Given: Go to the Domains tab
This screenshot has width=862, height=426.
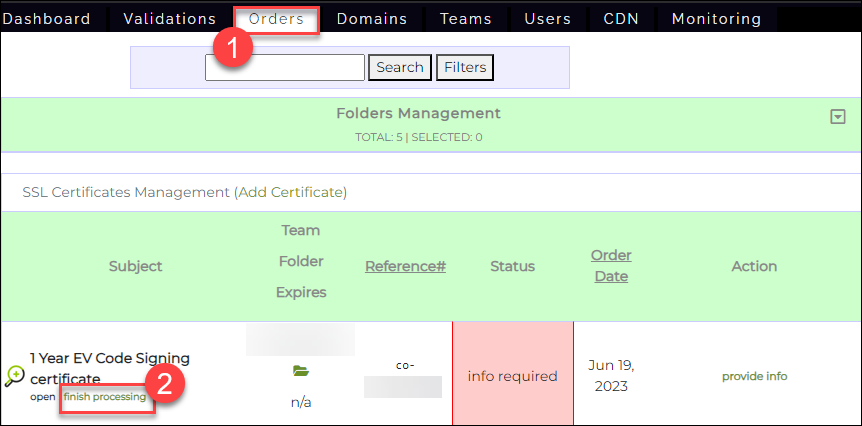Looking at the screenshot, I should [371, 19].
